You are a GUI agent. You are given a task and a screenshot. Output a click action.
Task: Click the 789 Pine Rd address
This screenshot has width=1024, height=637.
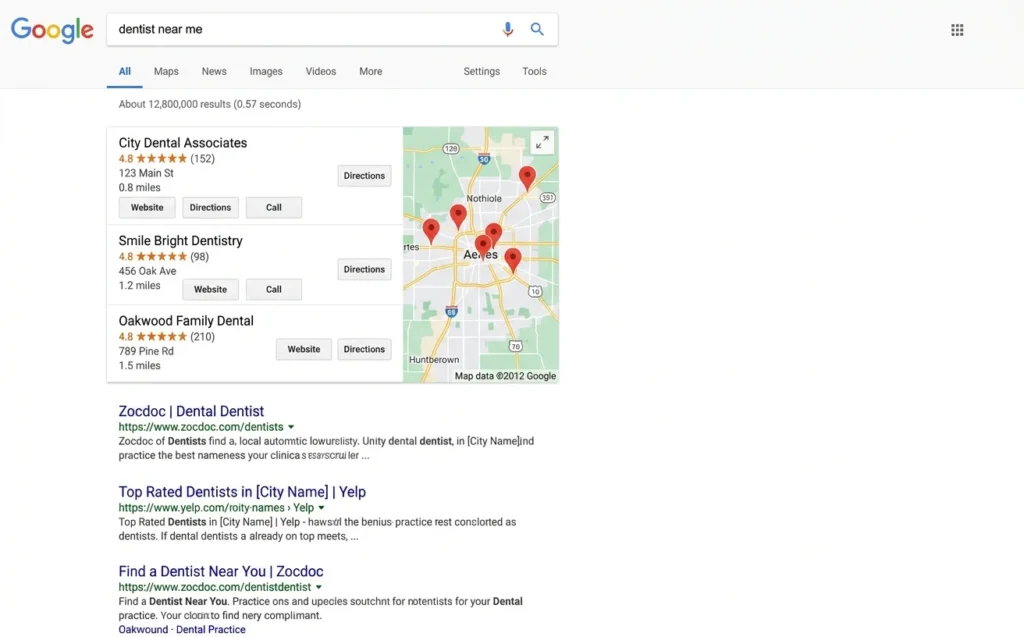[x=146, y=351]
